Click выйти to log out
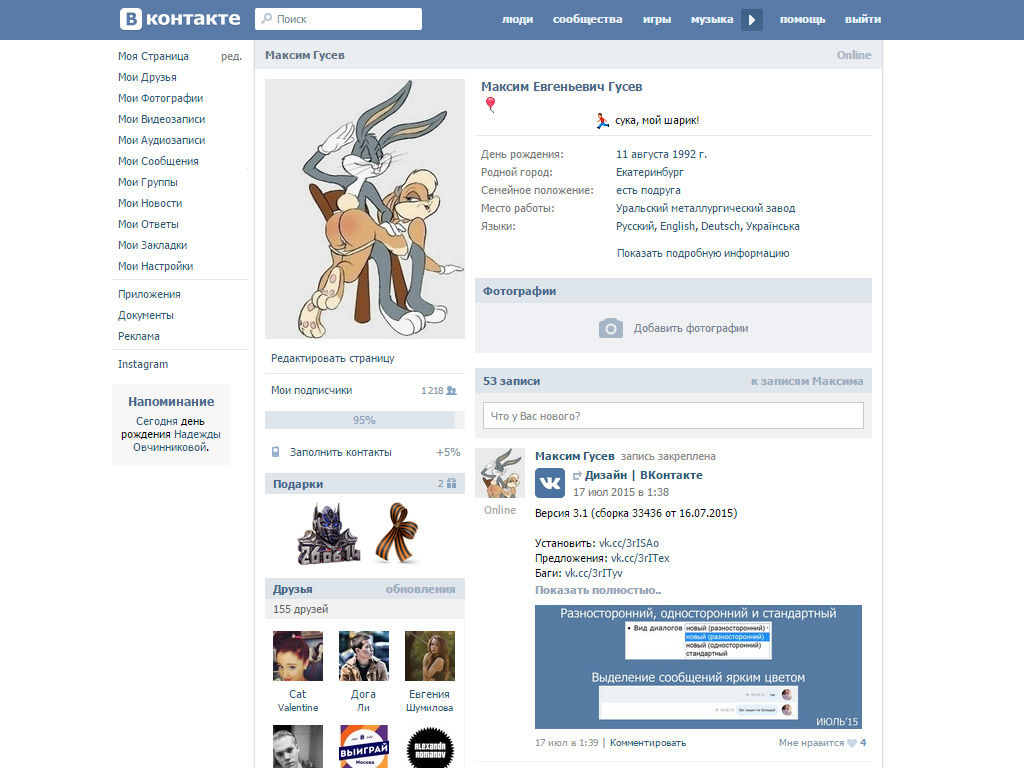The width and height of the screenshot is (1024, 768). point(863,20)
